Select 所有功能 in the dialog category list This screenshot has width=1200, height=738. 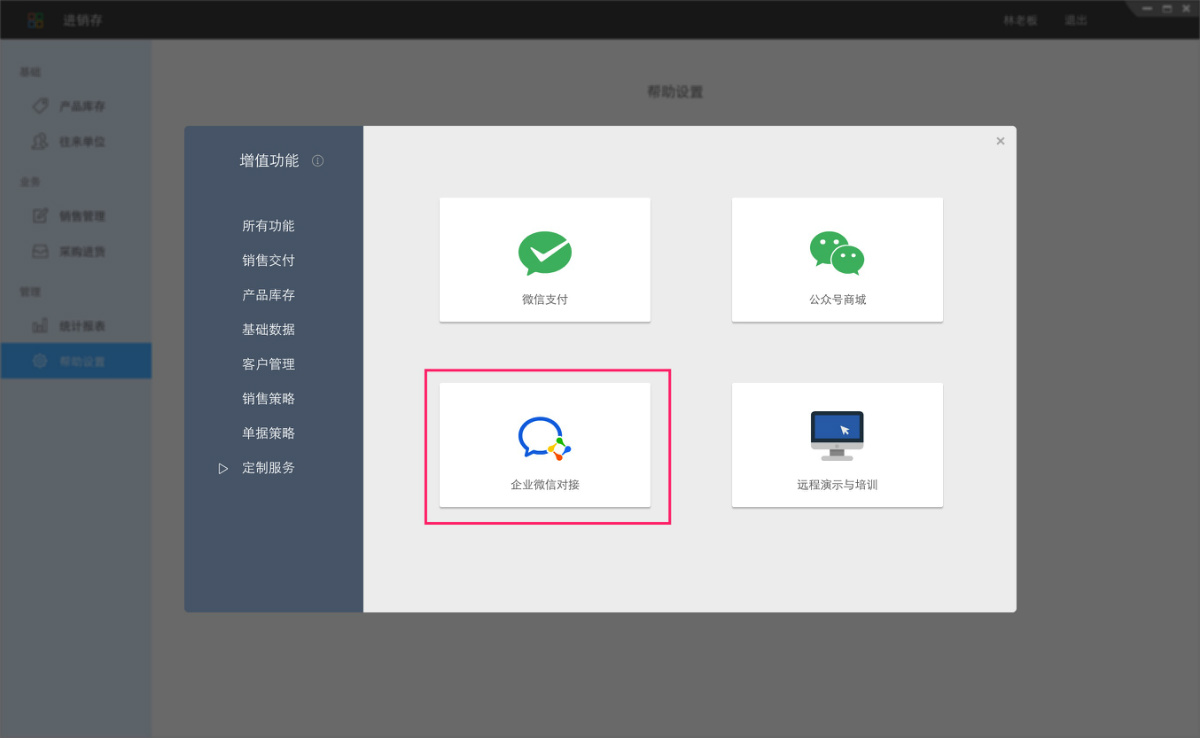(x=268, y=226)
